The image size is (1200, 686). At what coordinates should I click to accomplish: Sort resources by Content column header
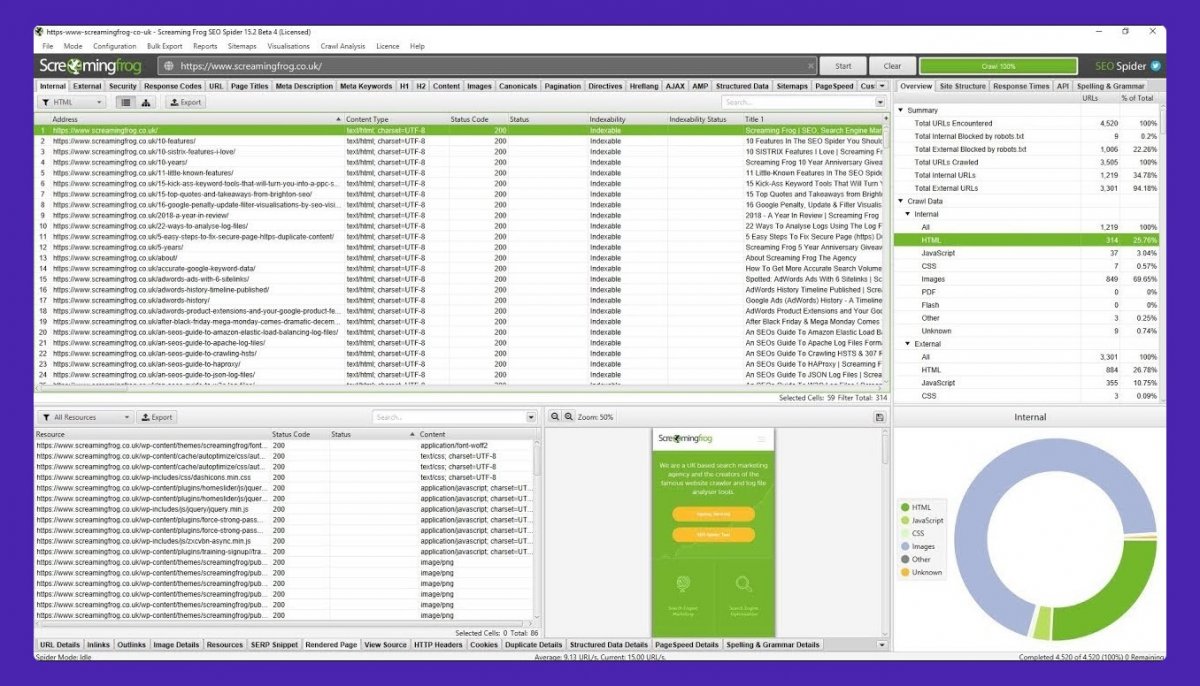pyautogui.click(x=475, y=435)
